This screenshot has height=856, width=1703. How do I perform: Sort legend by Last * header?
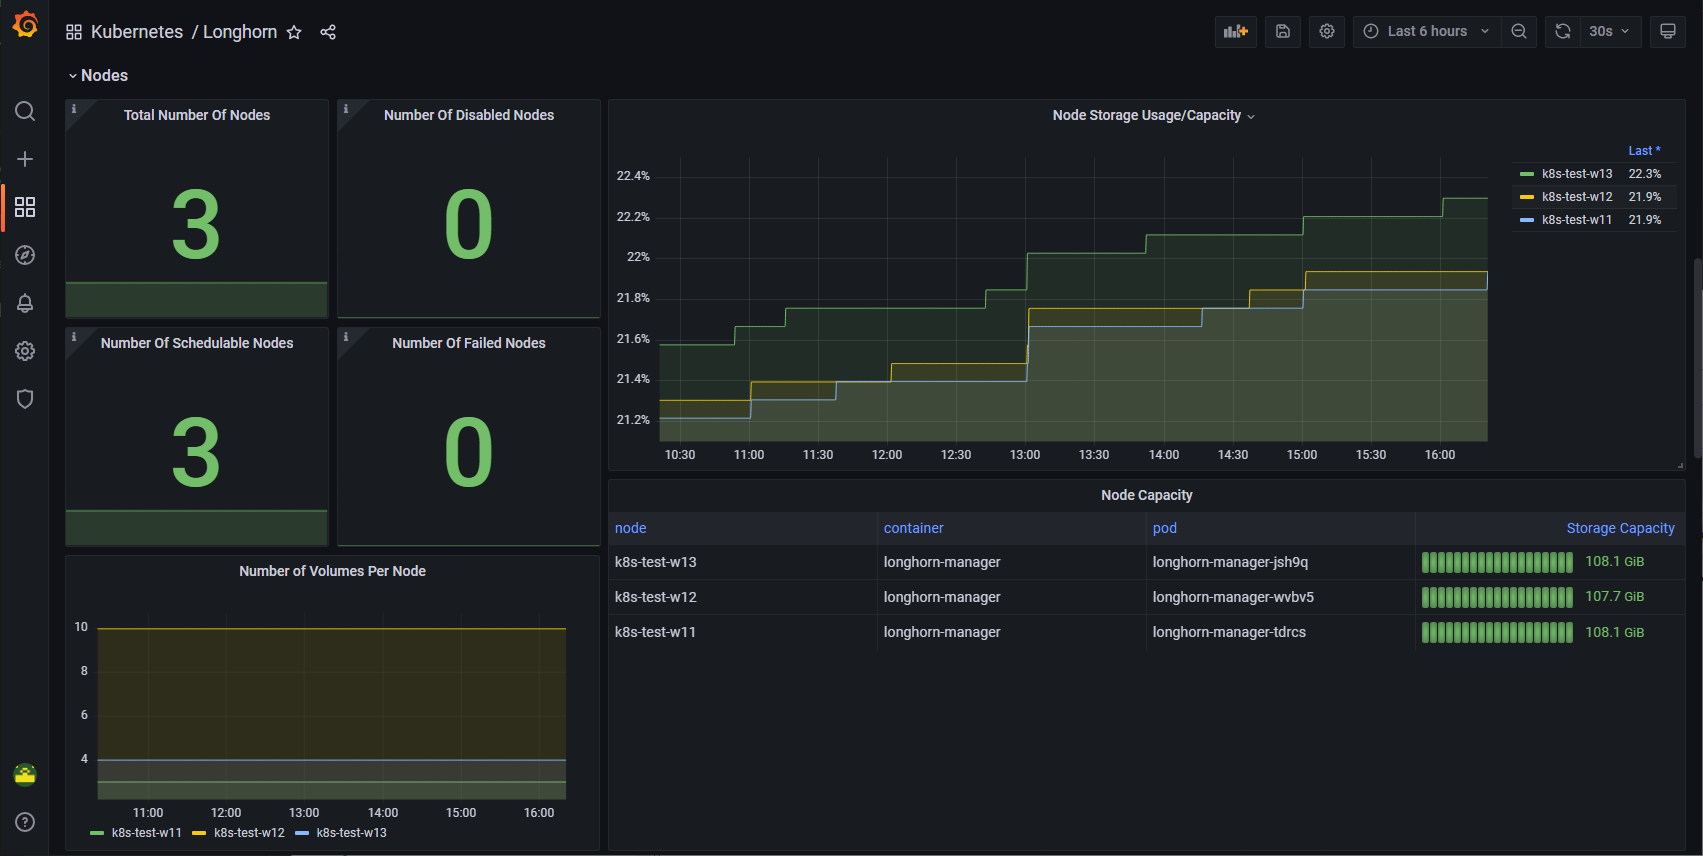1644,151
